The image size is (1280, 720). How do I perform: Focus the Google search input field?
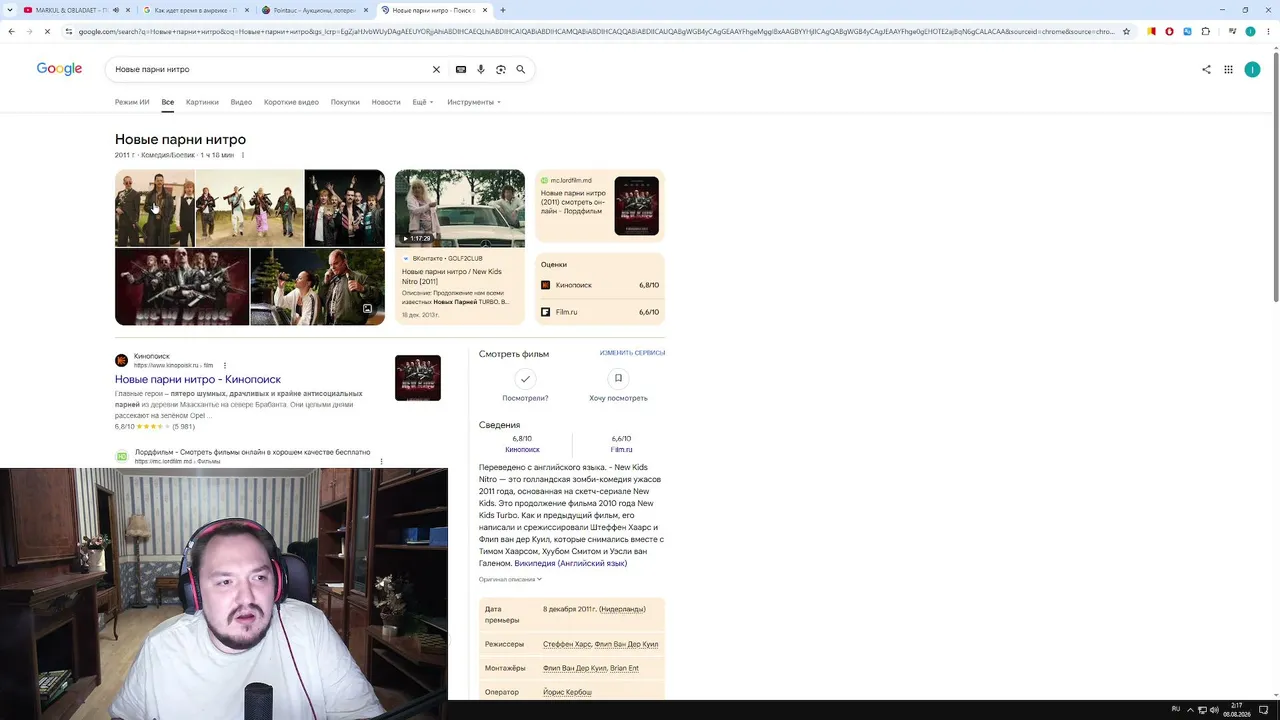coord(270,69)
